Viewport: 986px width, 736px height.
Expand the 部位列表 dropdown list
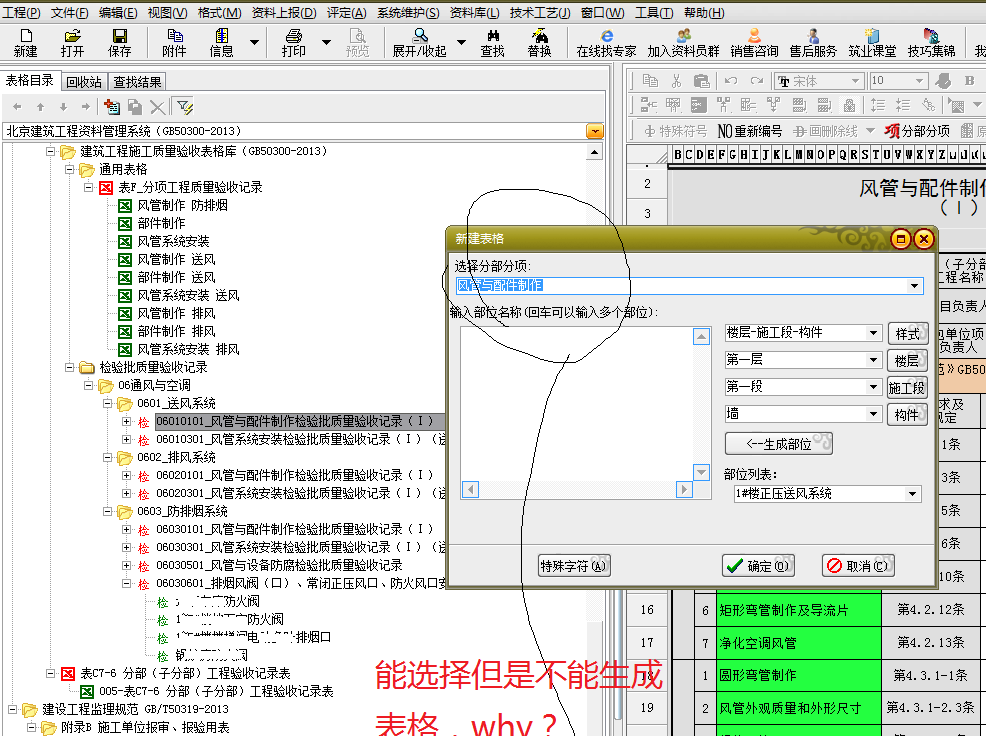pos(912,494)
